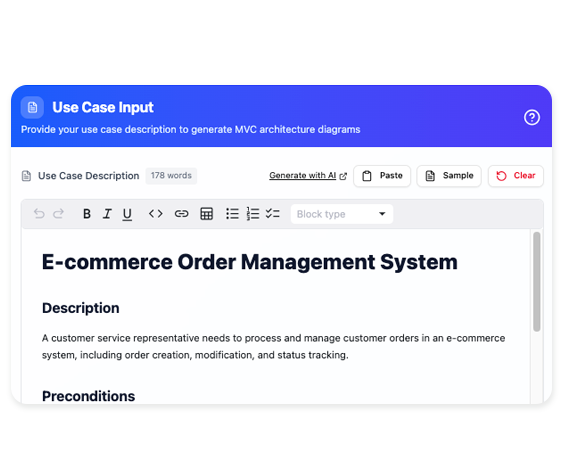Screen dimensions: 567x457
Task: Click the document icon beside Use Case Input
Action: click(32, 107)
